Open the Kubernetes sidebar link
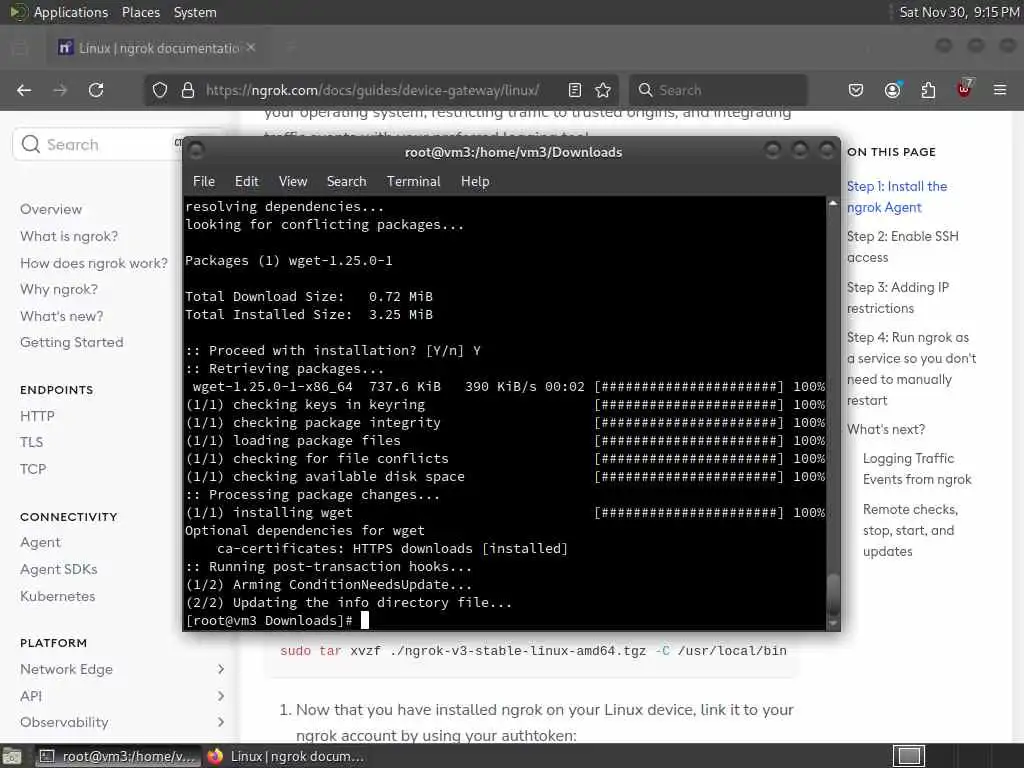Screen dimensions: 1024x768 pyautogui.click(x=57, y=596)
